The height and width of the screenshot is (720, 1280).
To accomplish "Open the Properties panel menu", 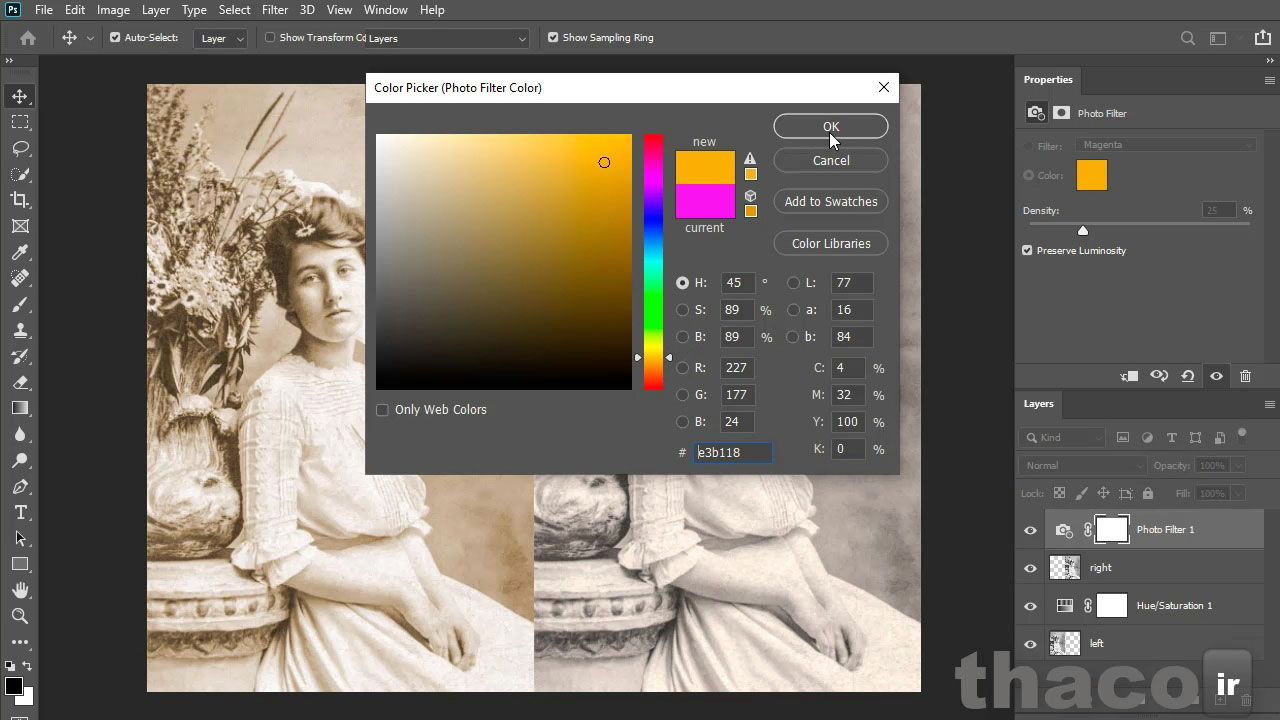I will [x=1270, y=80].
